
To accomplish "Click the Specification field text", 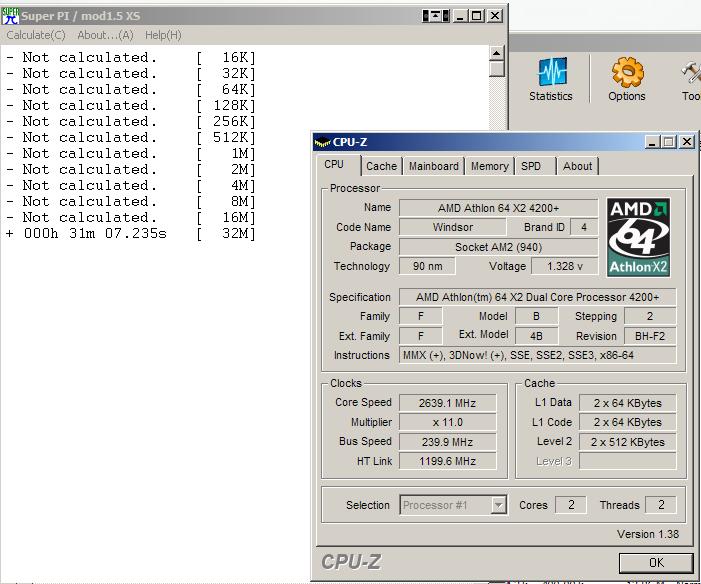I will coord(537,297).
